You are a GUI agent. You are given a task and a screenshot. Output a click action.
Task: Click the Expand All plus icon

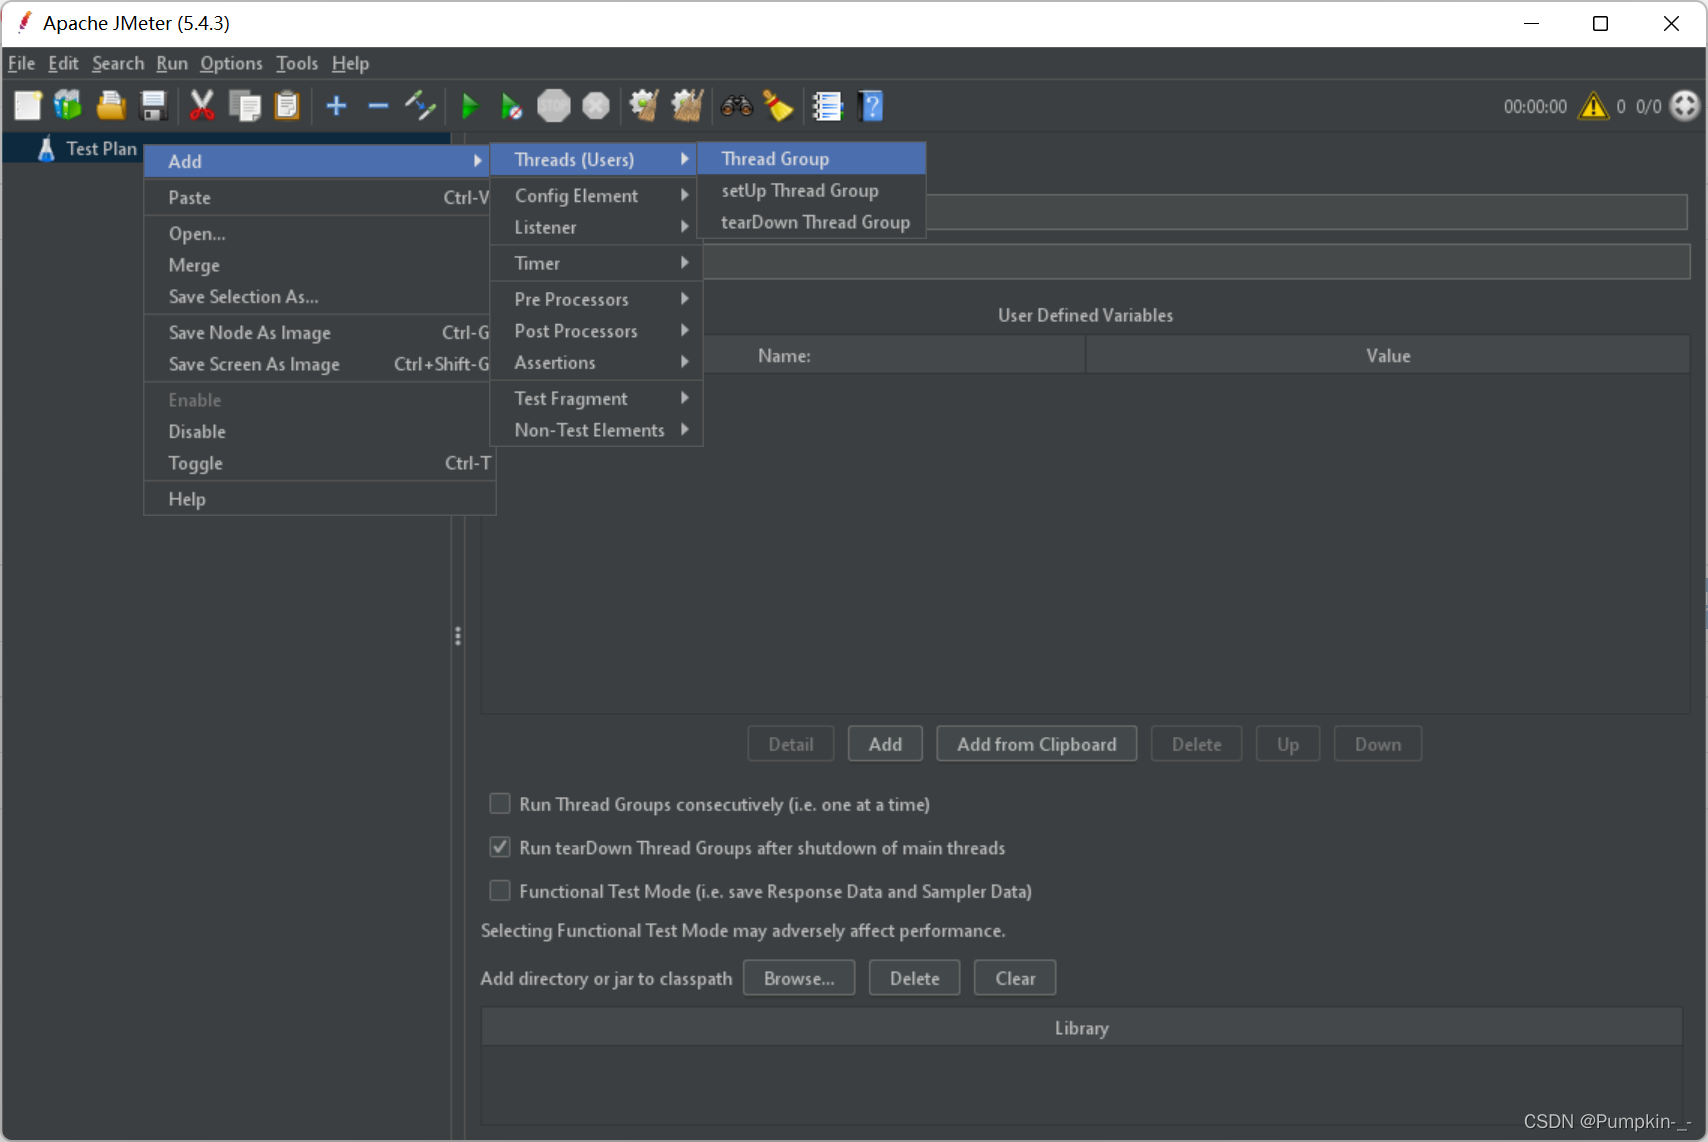click(337, 105)
